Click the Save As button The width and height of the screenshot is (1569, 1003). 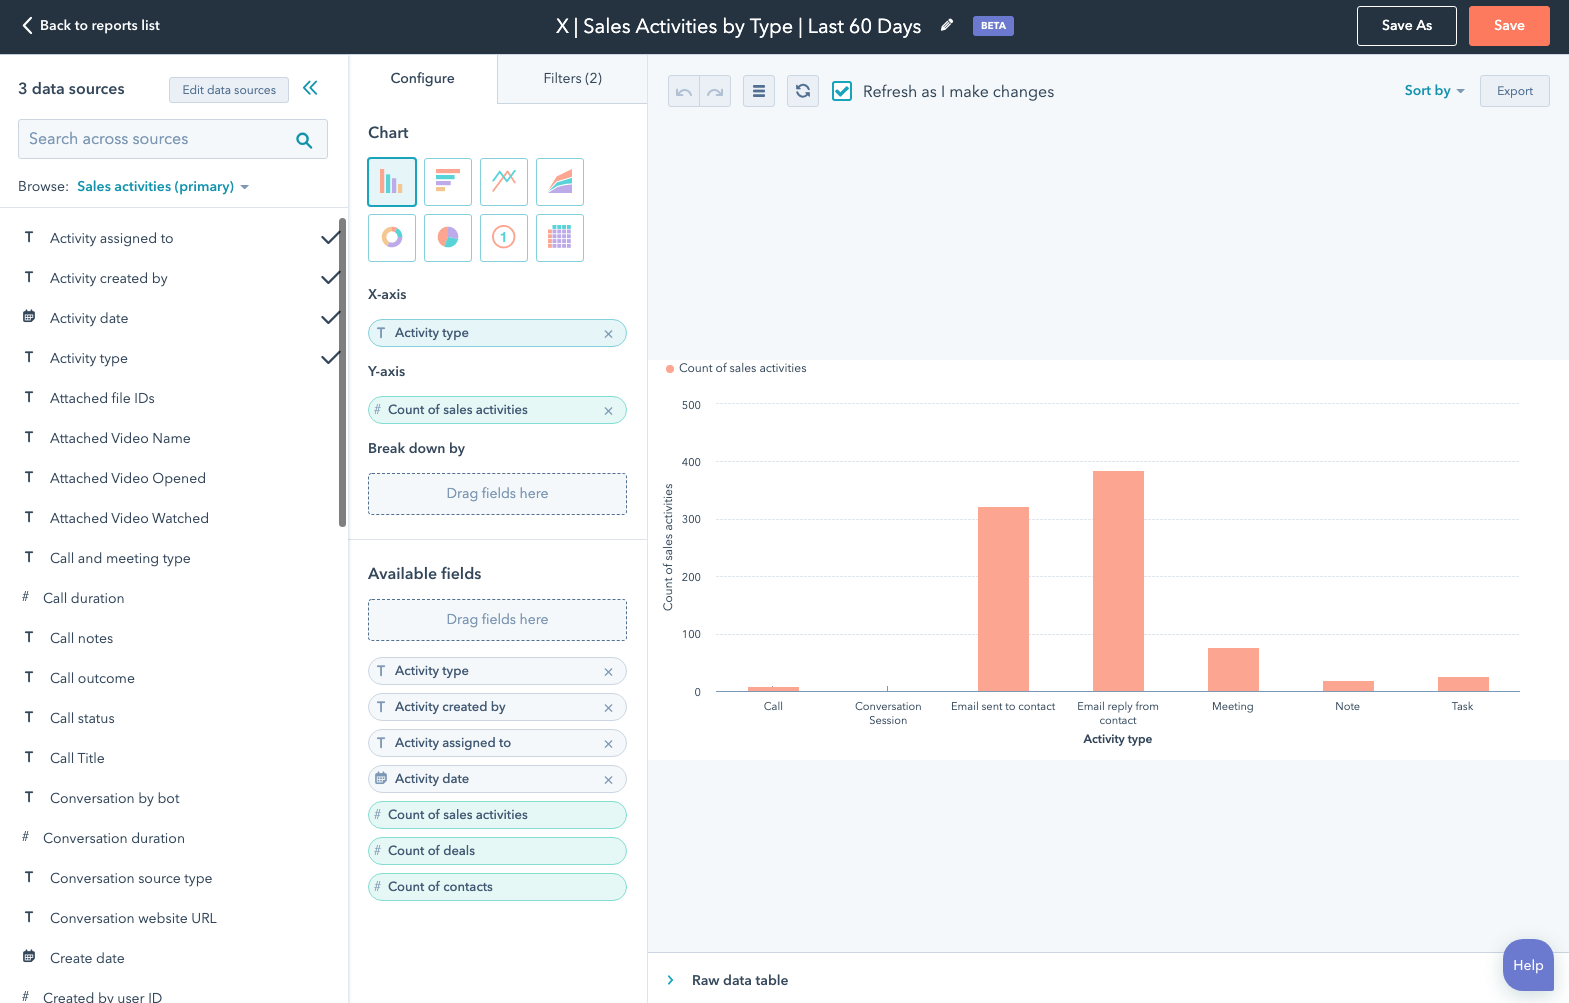(x=1406, y=26)
